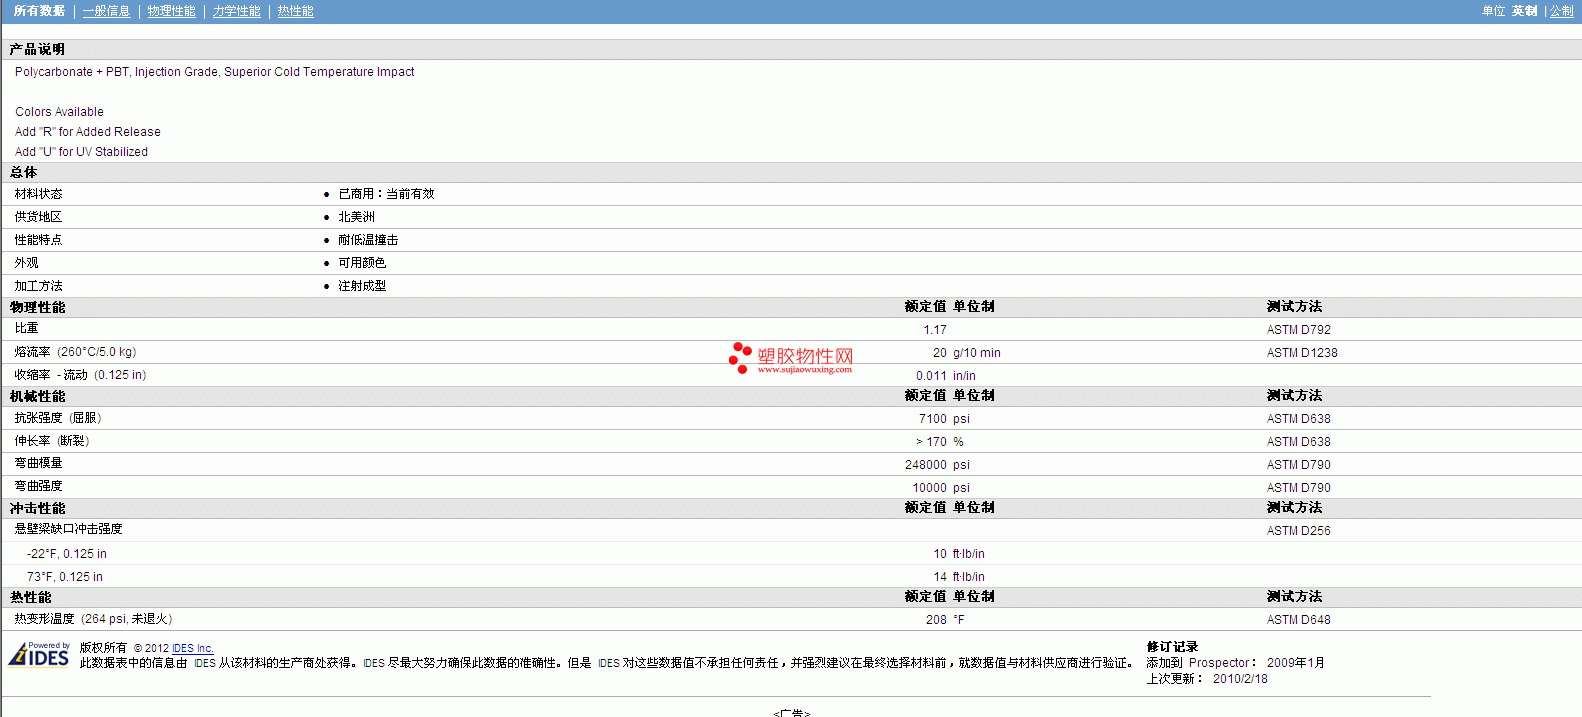This screenshot has width=1582, height=717.
Task: Click Add "R" for Added Release text
Action: click(87, 132)
